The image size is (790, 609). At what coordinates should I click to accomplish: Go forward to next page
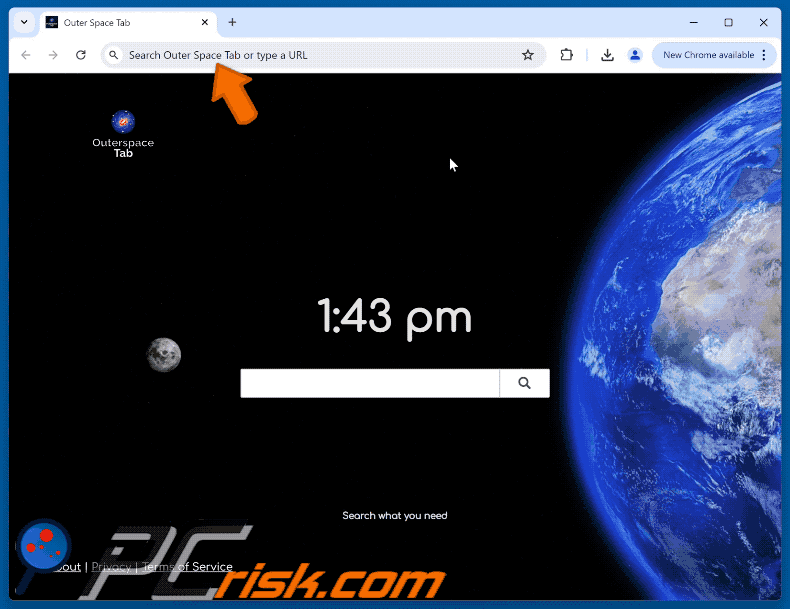[x=53, y=55]
